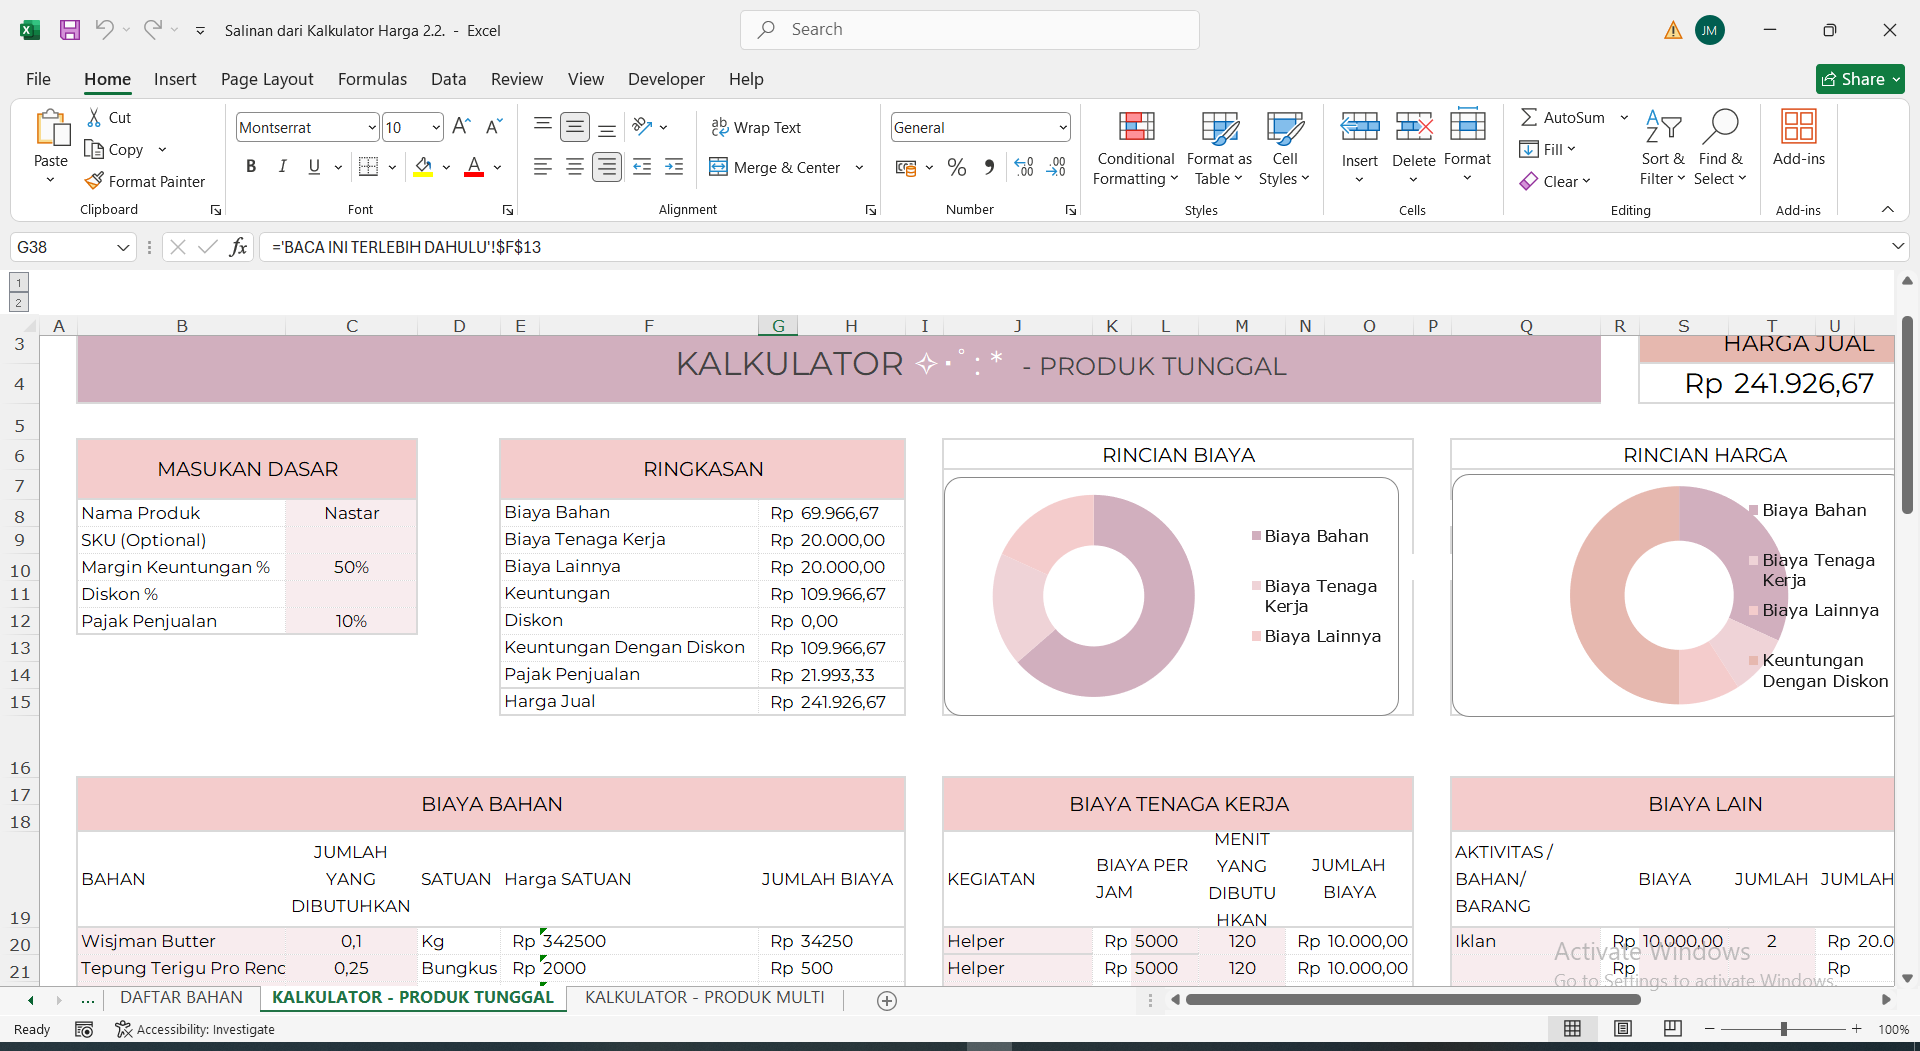
Task: Activate the Format Painter brush
Action: pyautogui.click(x=145, y=181)
